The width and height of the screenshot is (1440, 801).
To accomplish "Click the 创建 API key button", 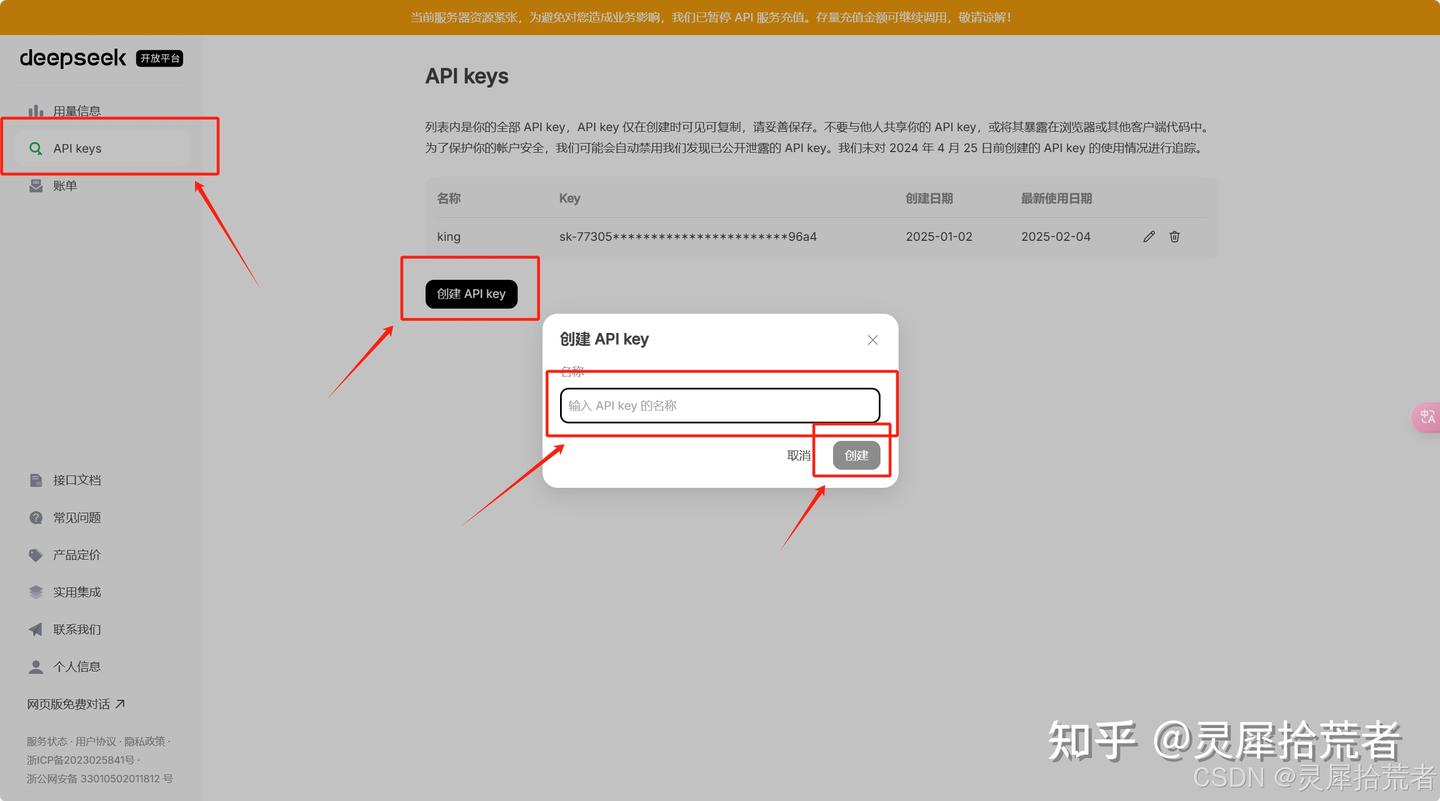I will (470, 293).
